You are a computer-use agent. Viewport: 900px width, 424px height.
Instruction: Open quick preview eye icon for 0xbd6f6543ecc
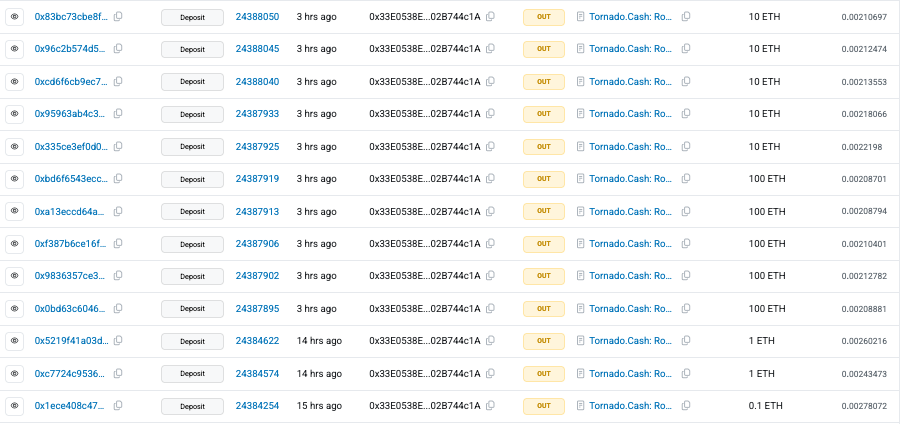coord(14,179)
